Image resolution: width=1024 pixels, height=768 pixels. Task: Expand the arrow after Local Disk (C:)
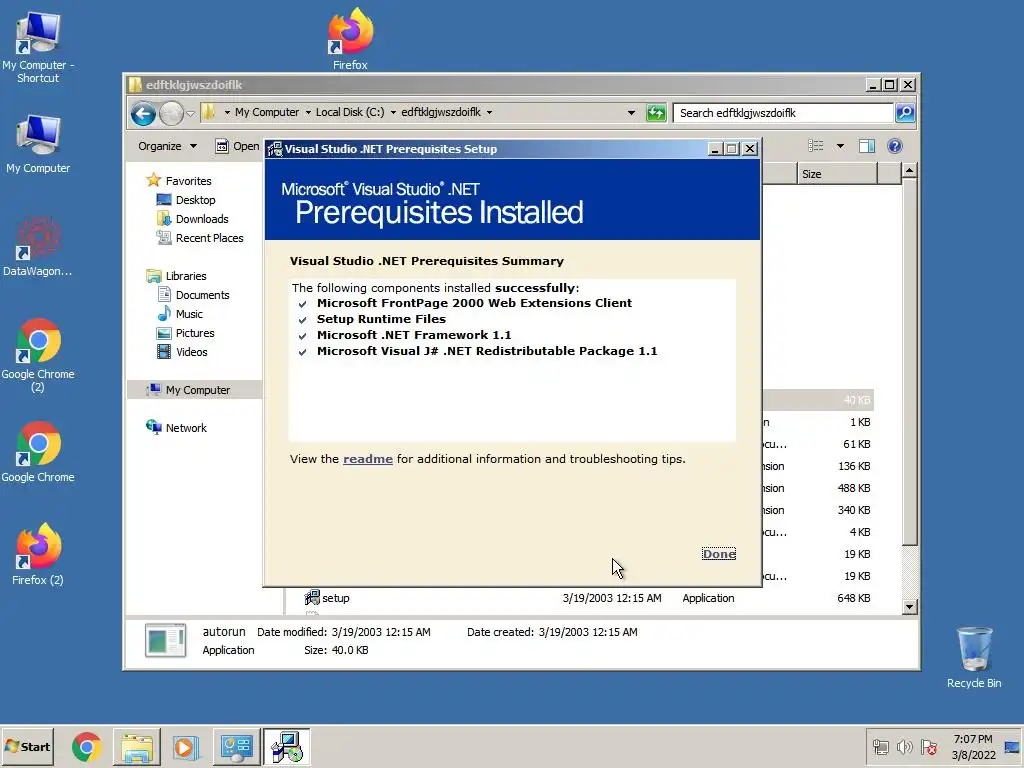[393, 112]
